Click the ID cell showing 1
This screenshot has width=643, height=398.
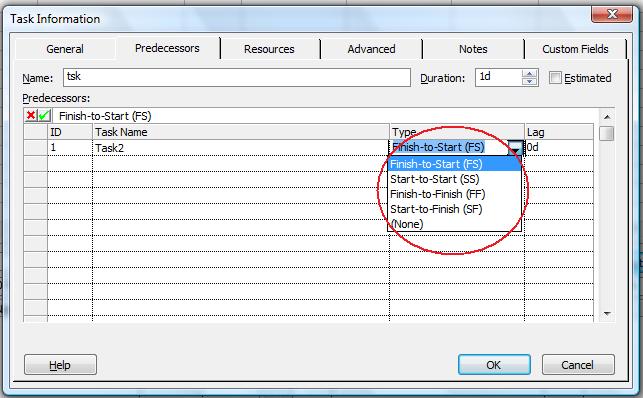(x=70, y=148)
